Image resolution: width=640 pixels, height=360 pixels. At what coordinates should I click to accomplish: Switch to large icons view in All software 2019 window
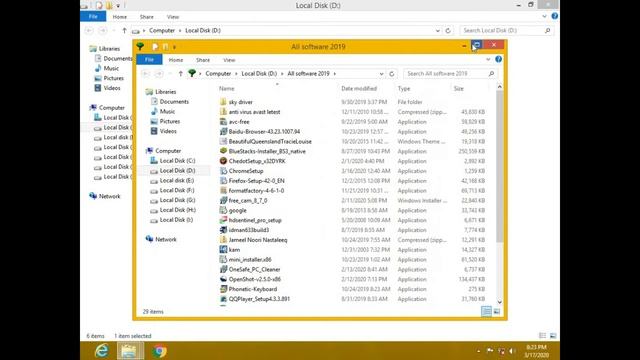pyautogui.click(x=497, y=311)
